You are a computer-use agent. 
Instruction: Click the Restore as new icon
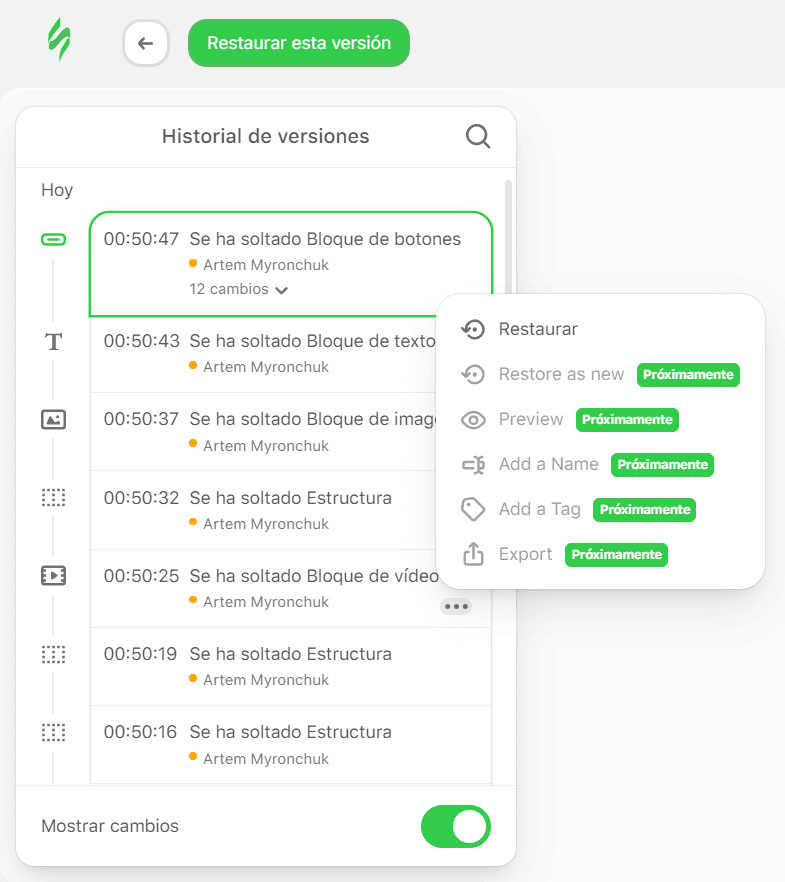[x=473, y=374]
